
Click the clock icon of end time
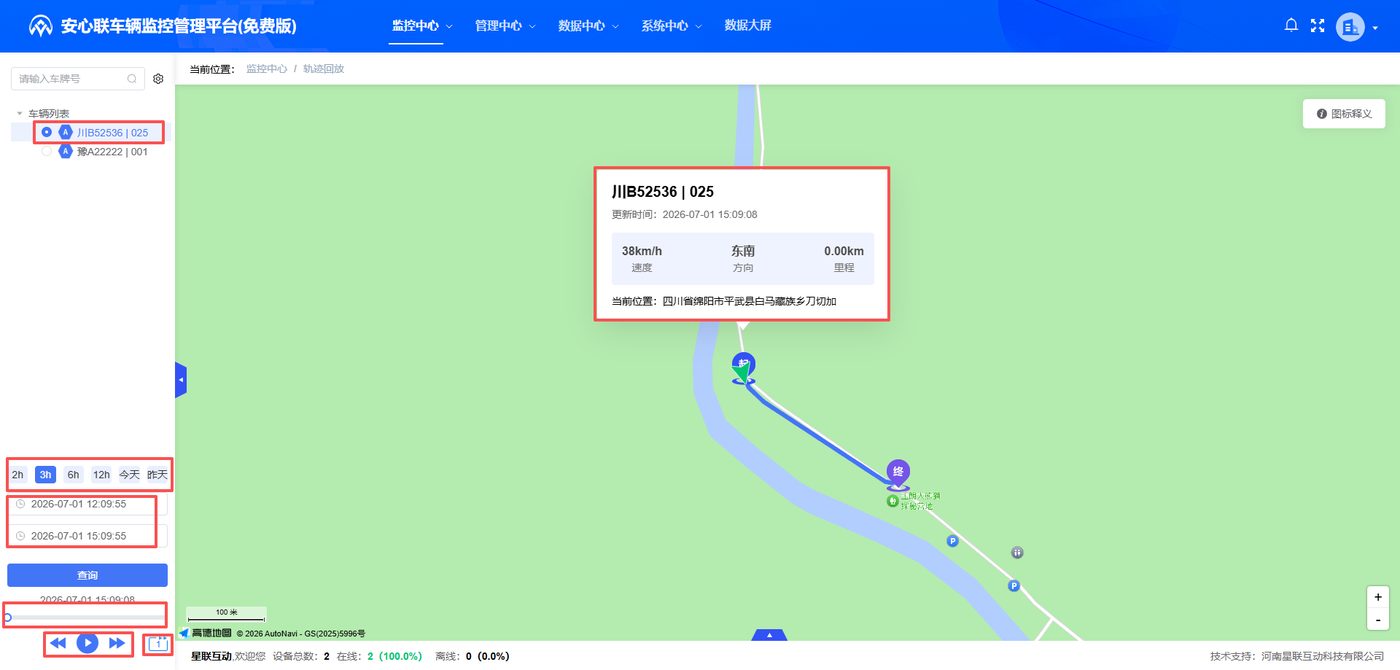20,536
